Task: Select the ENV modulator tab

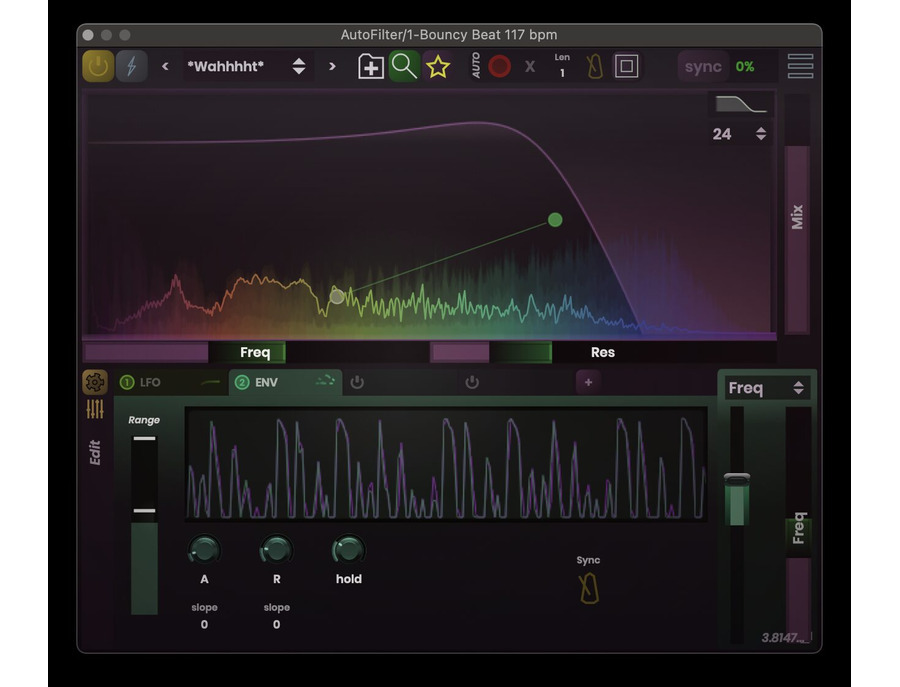Action: click(285, 382)
